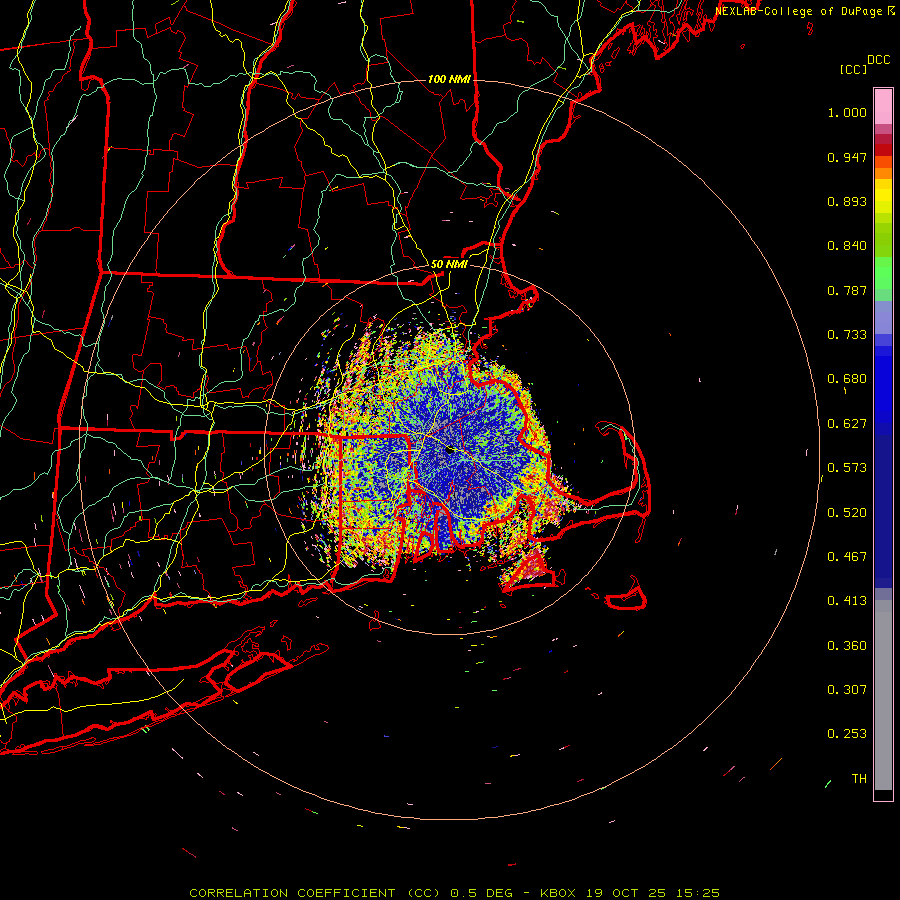The width and height of the screenshot is (900, 900).
Task: Click the [CC] units label above the scale
Action: pos(853,70)
